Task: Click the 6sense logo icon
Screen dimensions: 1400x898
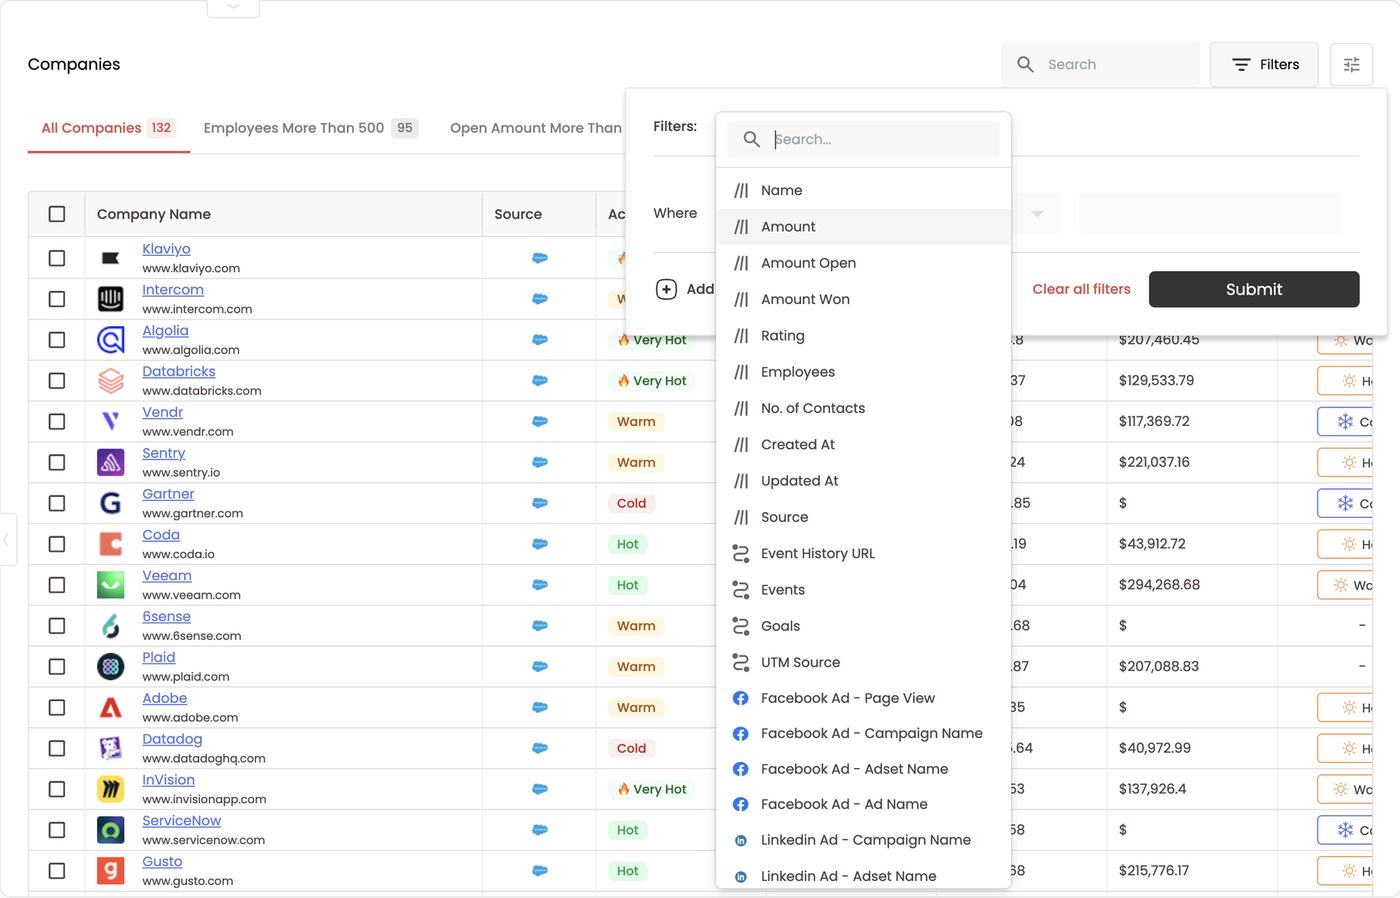Action: (x=111, y=626)
